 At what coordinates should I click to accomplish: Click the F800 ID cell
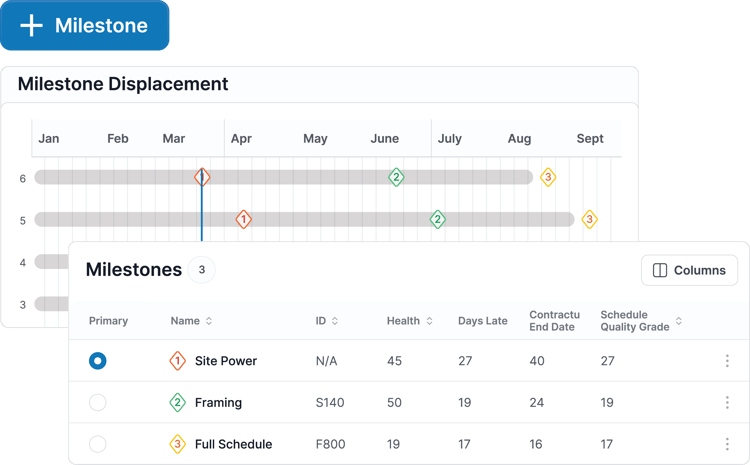330,444
